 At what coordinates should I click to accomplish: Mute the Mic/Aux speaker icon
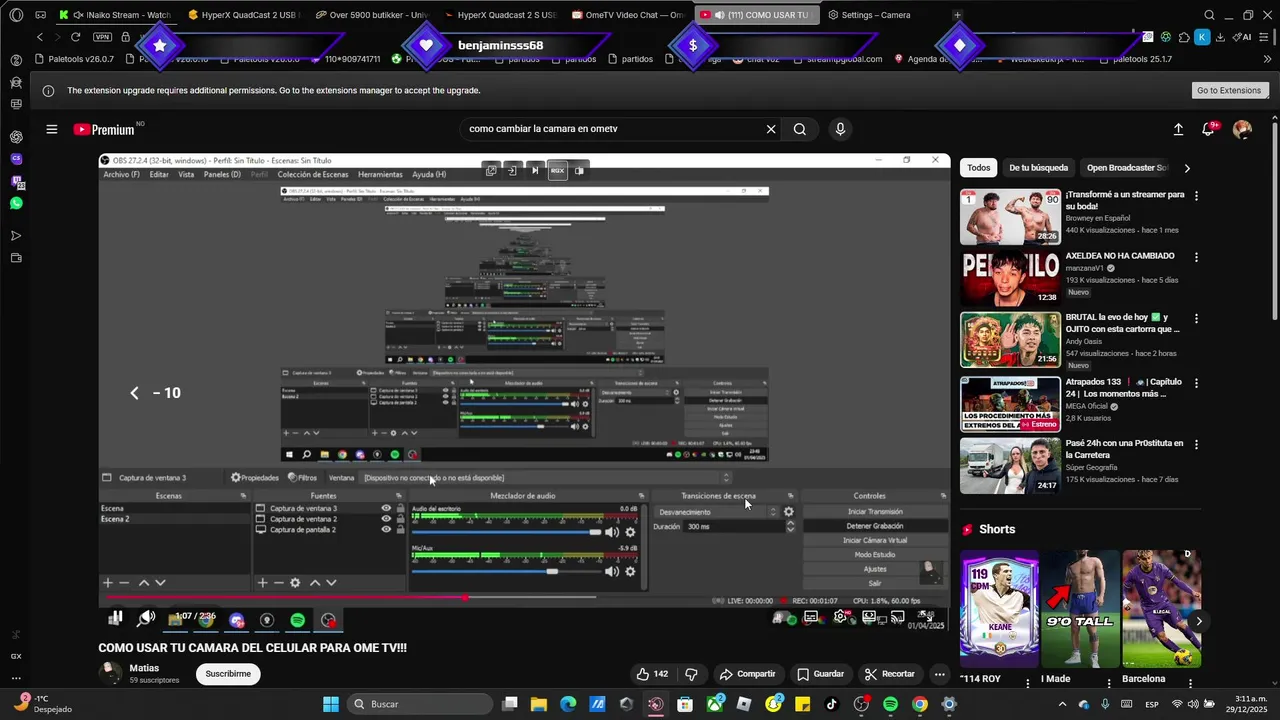pos(612,571)
